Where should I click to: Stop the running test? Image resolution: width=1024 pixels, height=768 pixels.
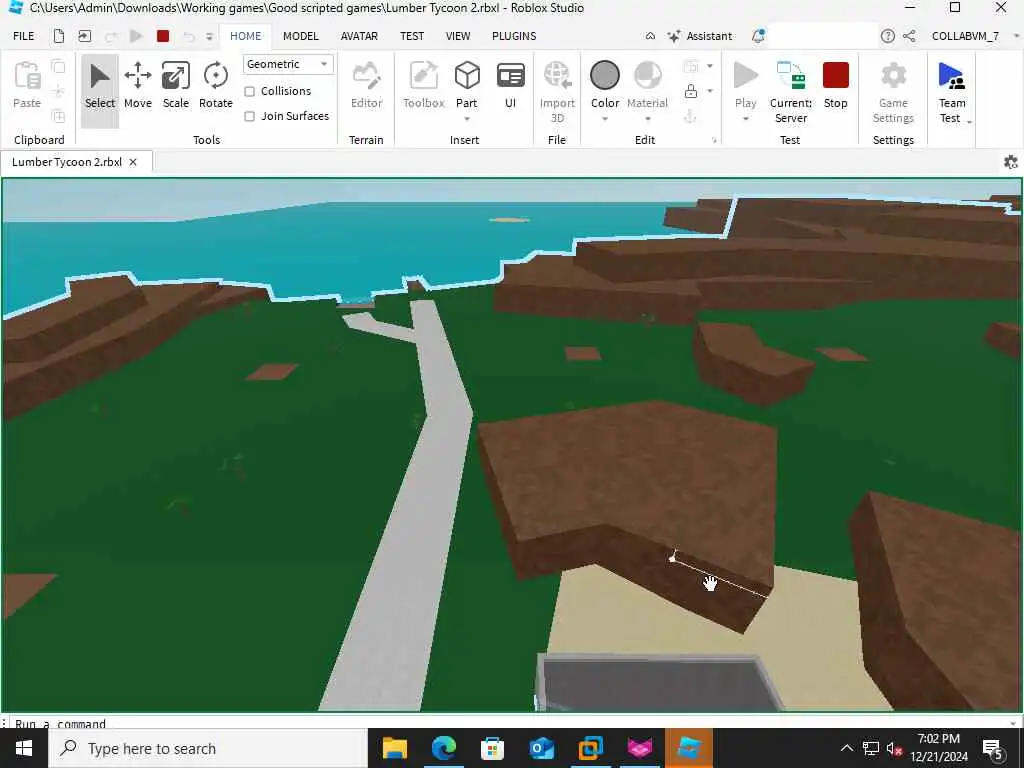836,86
